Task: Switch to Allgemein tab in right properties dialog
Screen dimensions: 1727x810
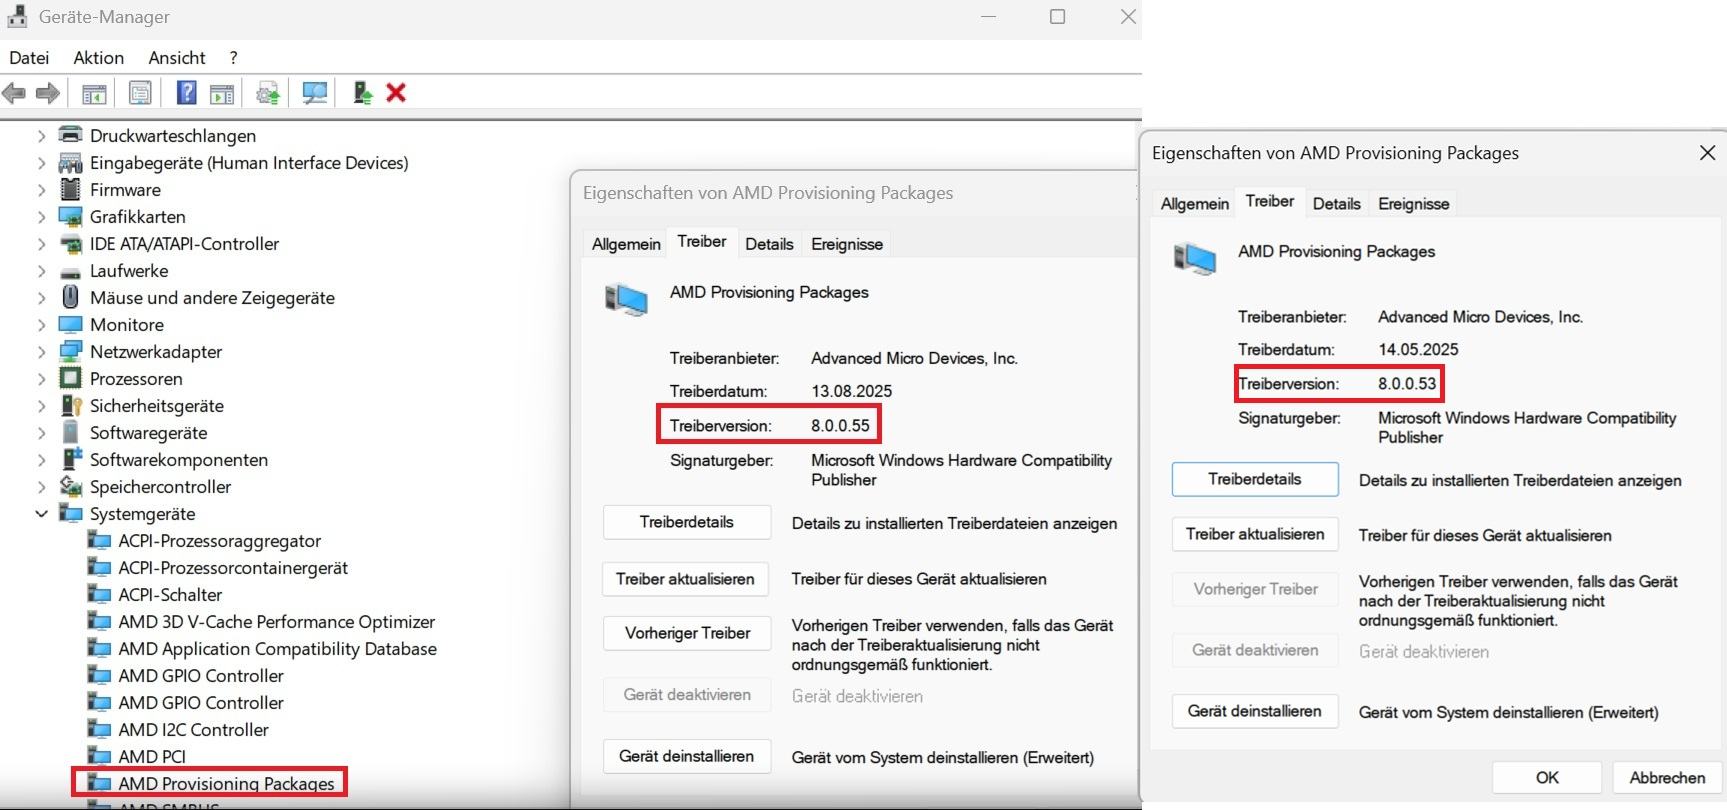Action: point(1194,204)
